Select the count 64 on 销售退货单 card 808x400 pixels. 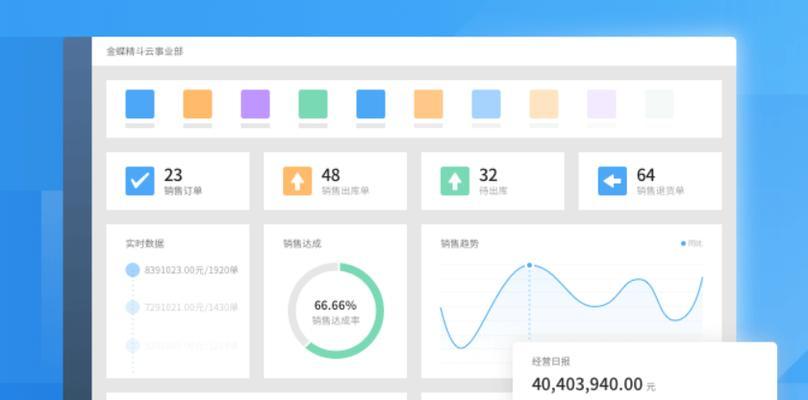click(646, 175)
